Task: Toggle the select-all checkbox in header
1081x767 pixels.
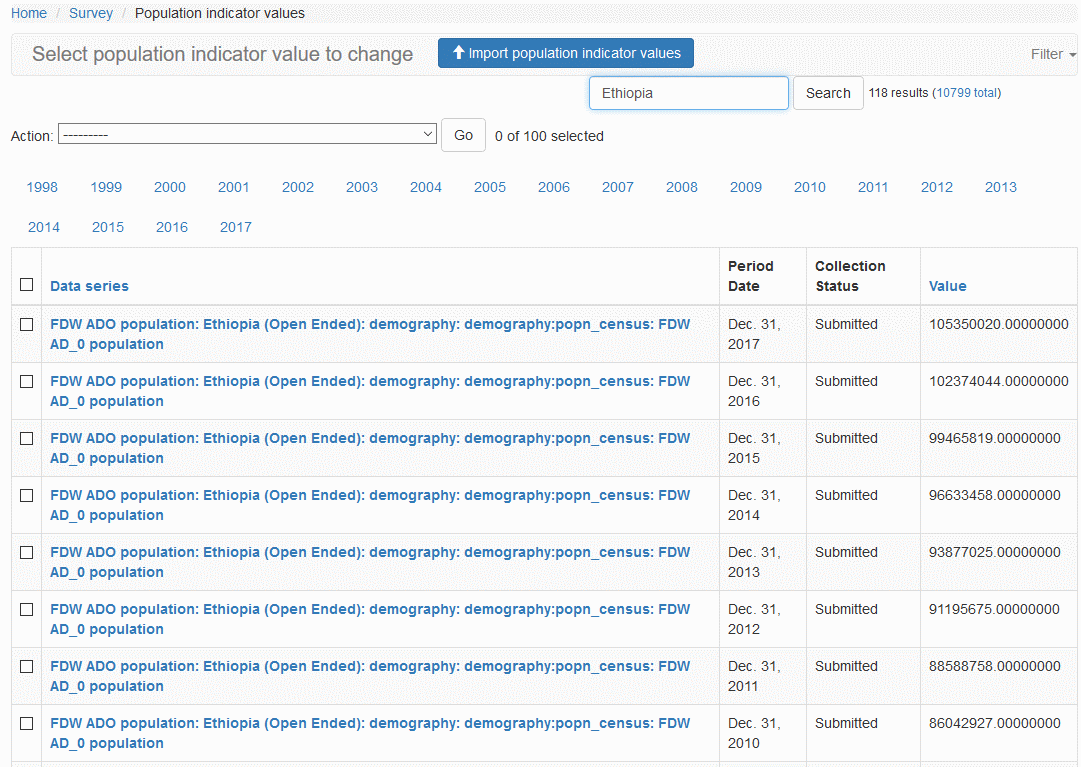Action: tap(27, 285)
